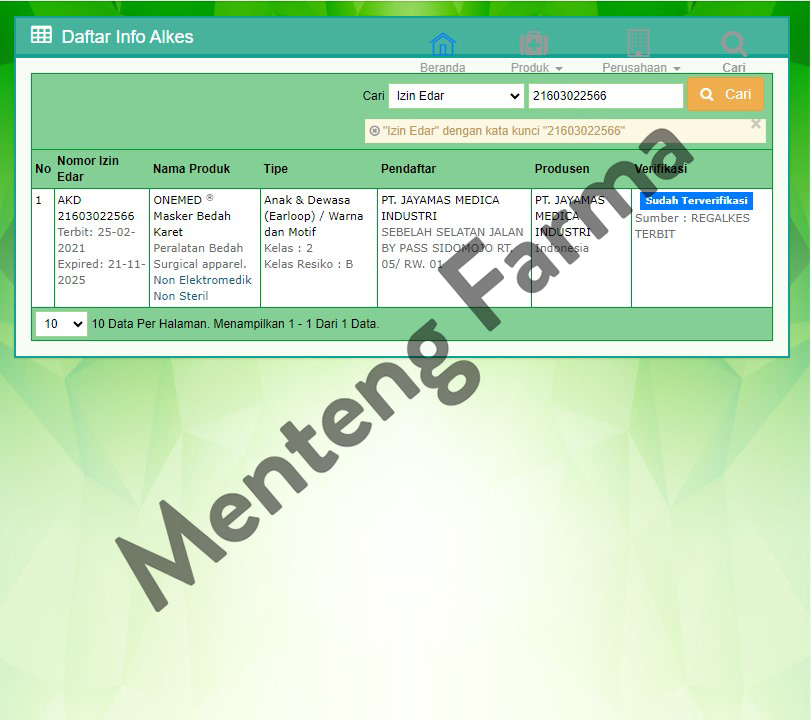Click inside the search keyword input field

point(605,95)
